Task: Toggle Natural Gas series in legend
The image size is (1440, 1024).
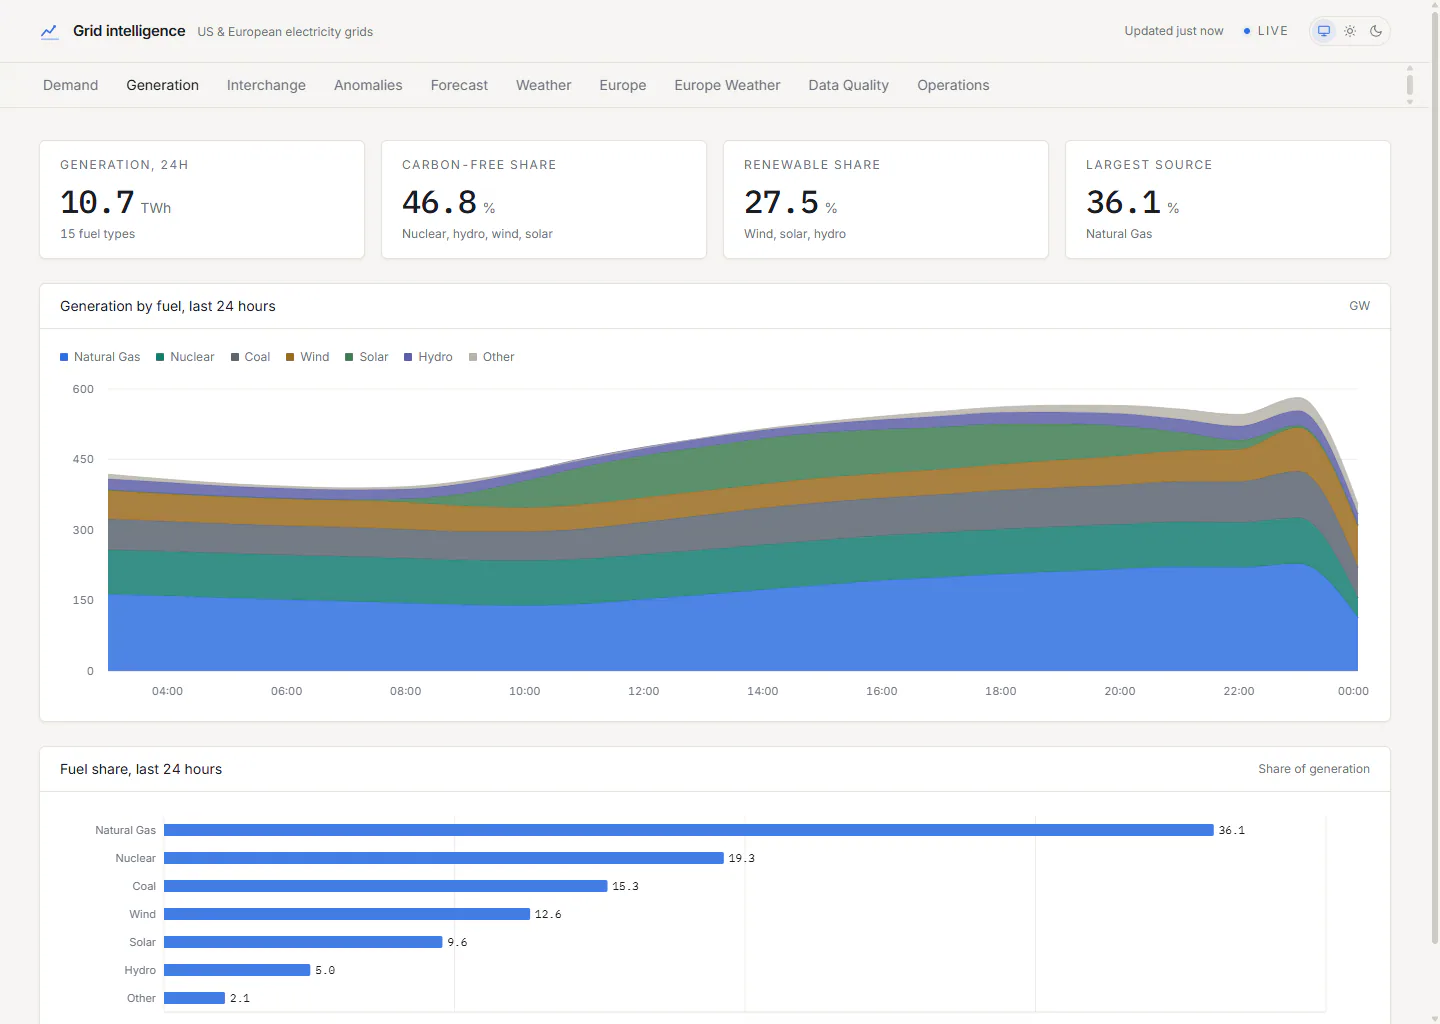Action: (x=100, y=357)
